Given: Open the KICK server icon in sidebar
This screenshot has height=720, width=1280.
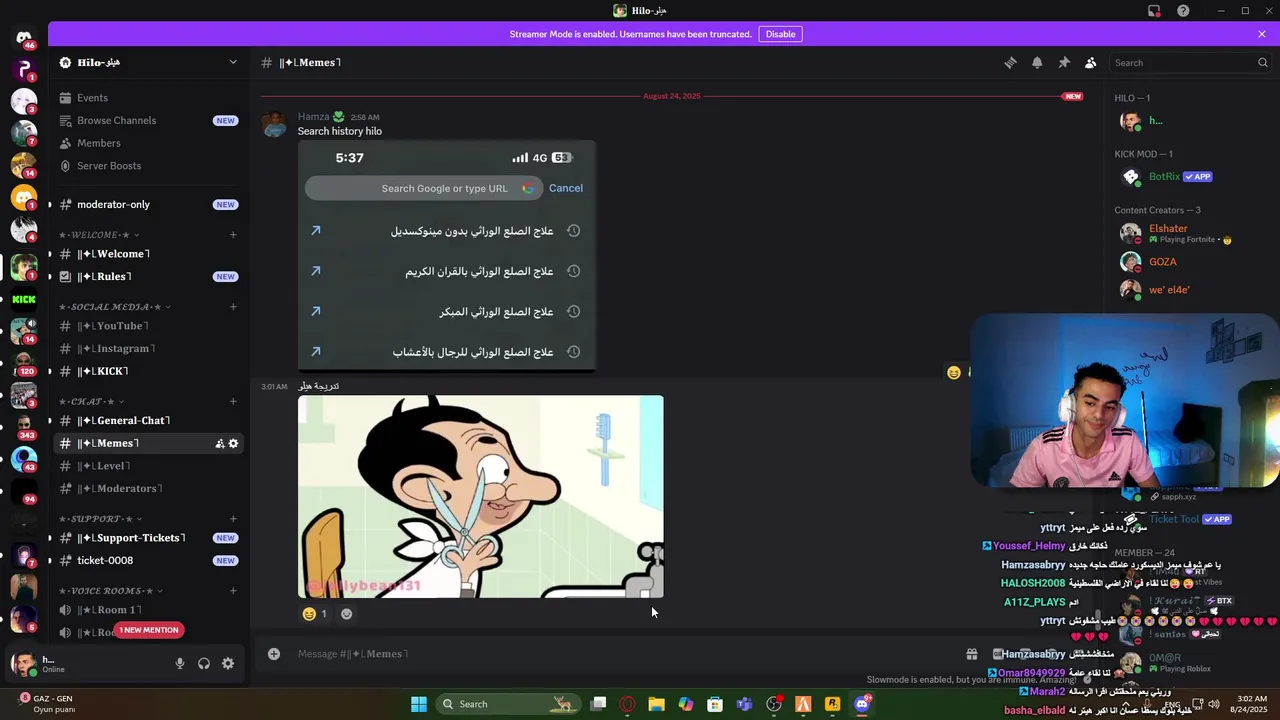Looking at the screenshot, I should coord(24,299).
